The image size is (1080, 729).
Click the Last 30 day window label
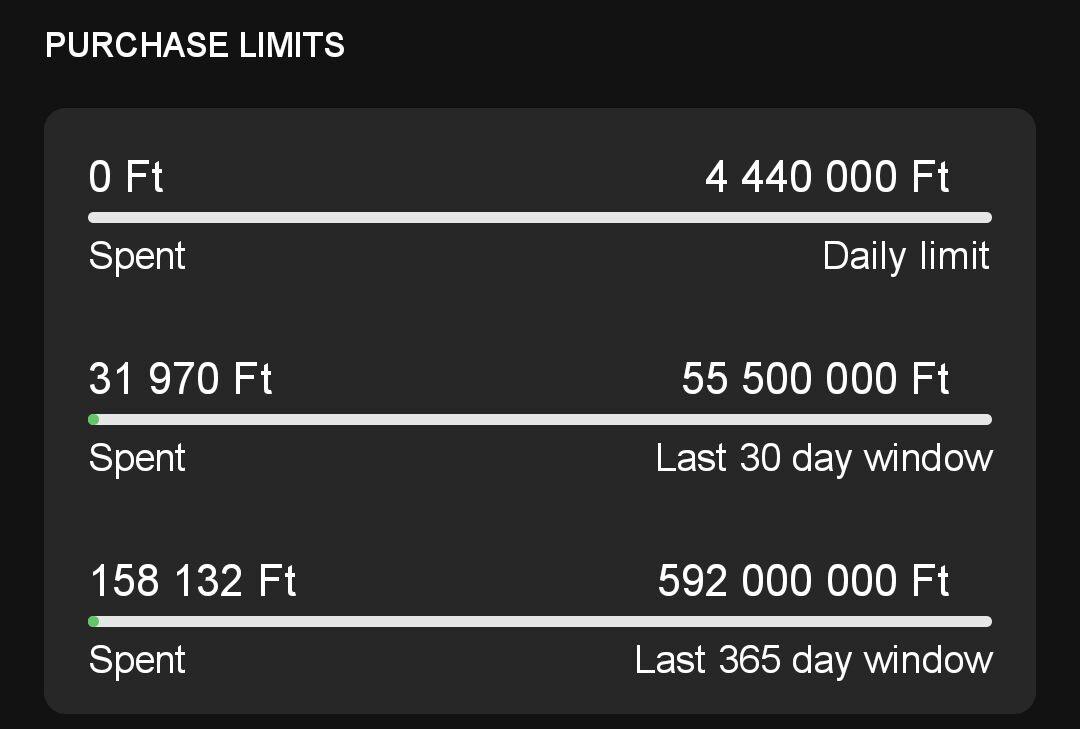pyautogui.click(x=824, y=458)
